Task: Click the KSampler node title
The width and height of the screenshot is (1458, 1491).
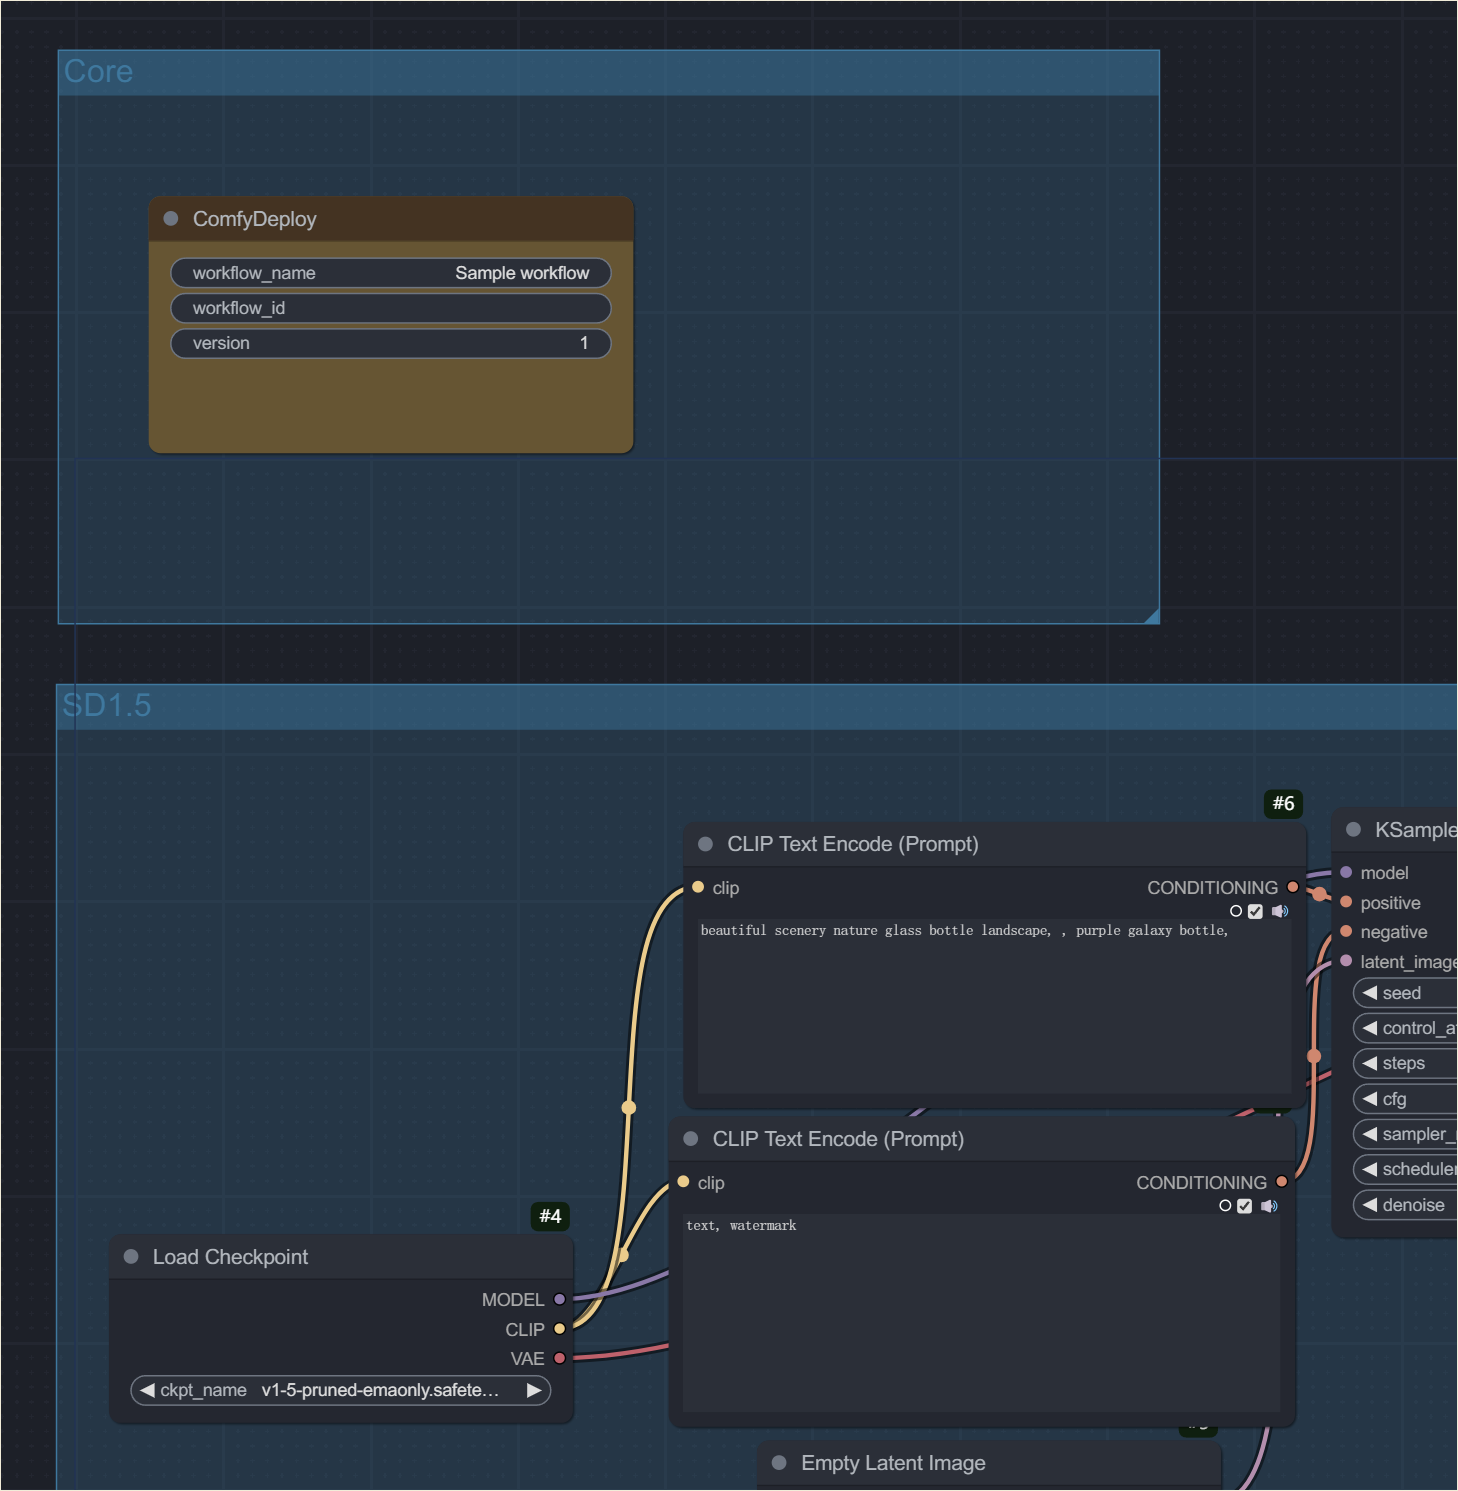Action: click(x=1416, y=830)
